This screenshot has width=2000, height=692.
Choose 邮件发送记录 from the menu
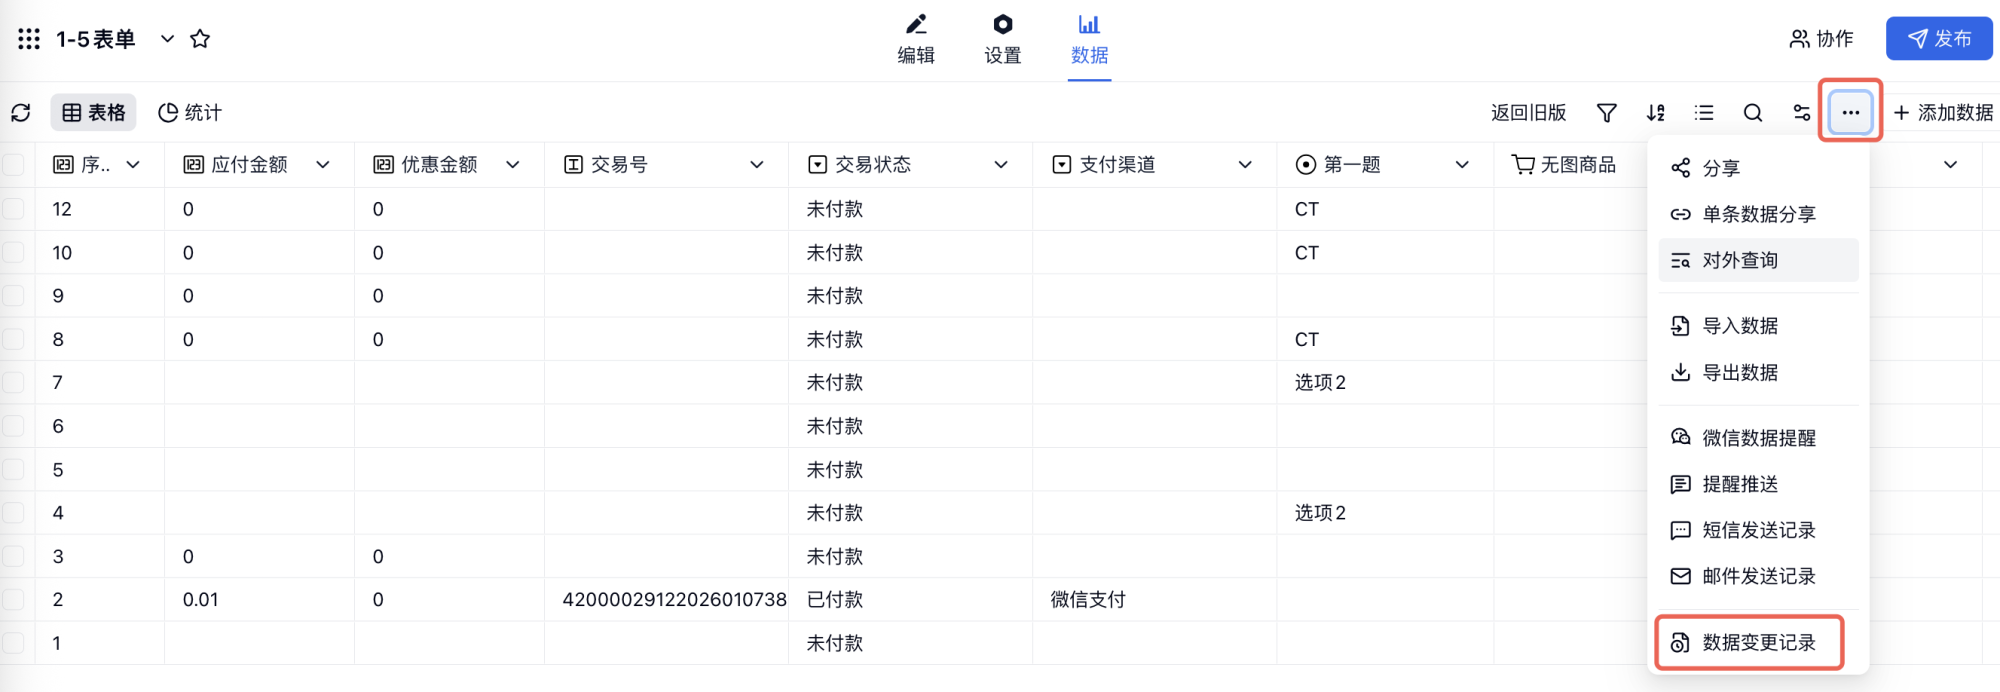pos(1758,576)
